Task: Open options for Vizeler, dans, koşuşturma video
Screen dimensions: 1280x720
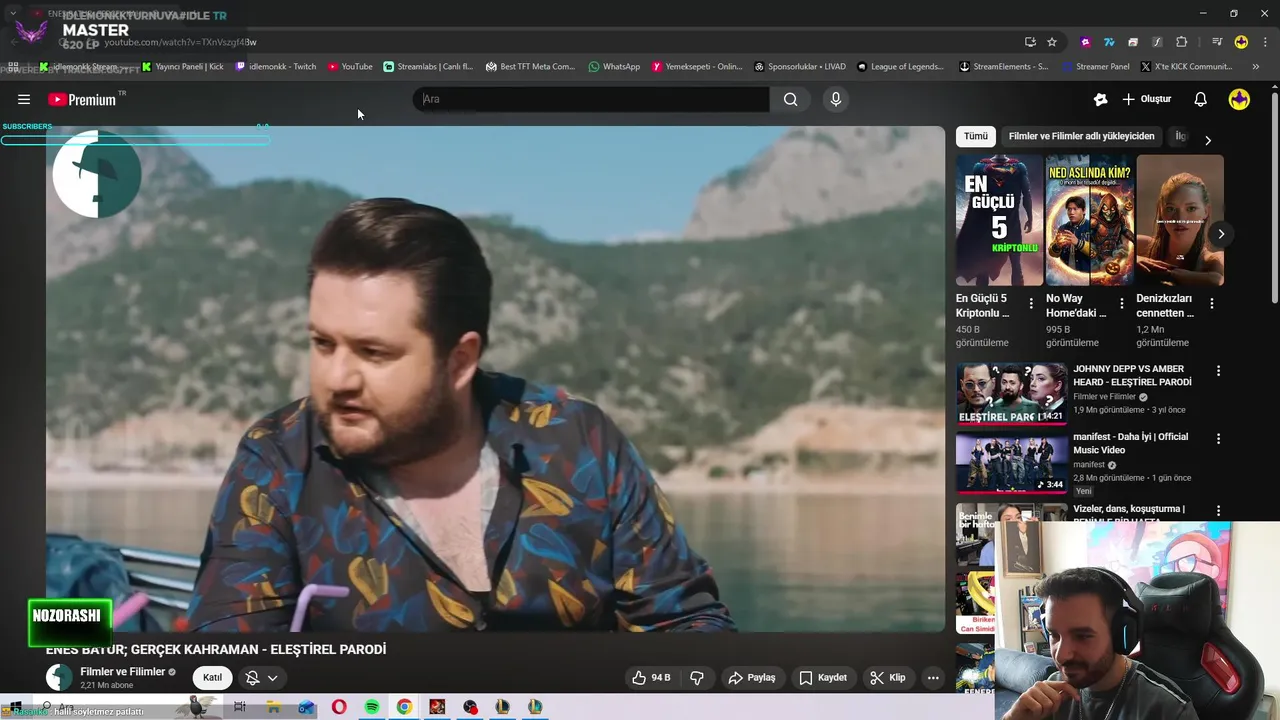Action: coord(1218,511)
